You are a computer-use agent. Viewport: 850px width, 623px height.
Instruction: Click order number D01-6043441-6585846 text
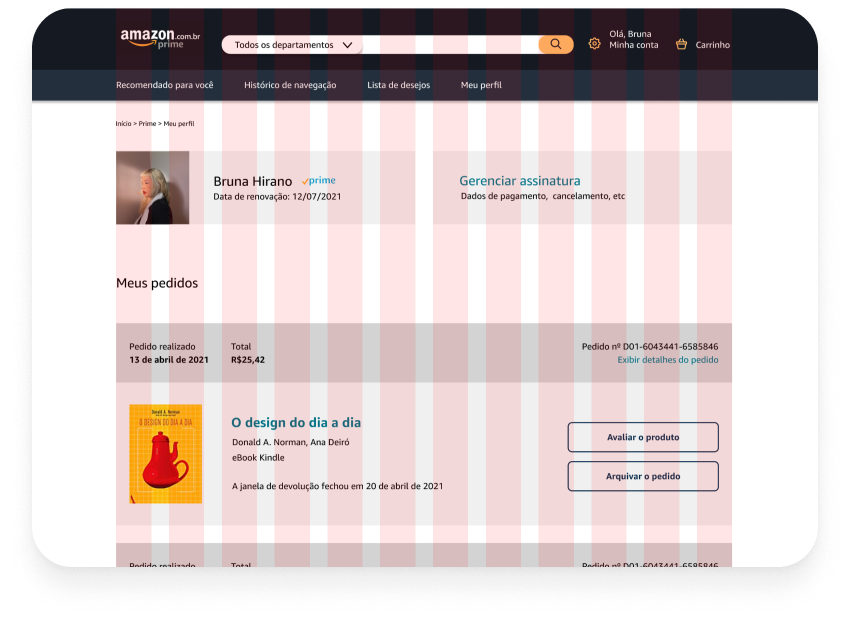(x=650, y=346)
